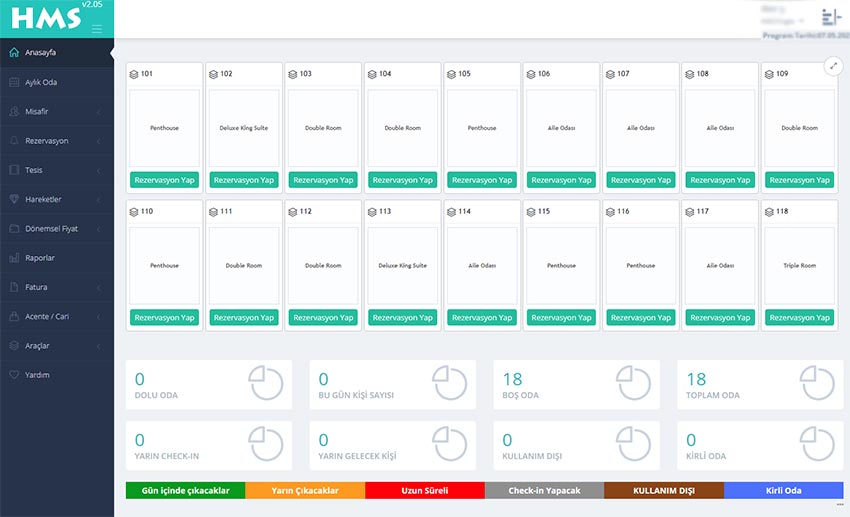The width and height of the screenshot is (850, 517).
Task: Click Rezervasyon Yap for room 118
Action: [800, 318]
